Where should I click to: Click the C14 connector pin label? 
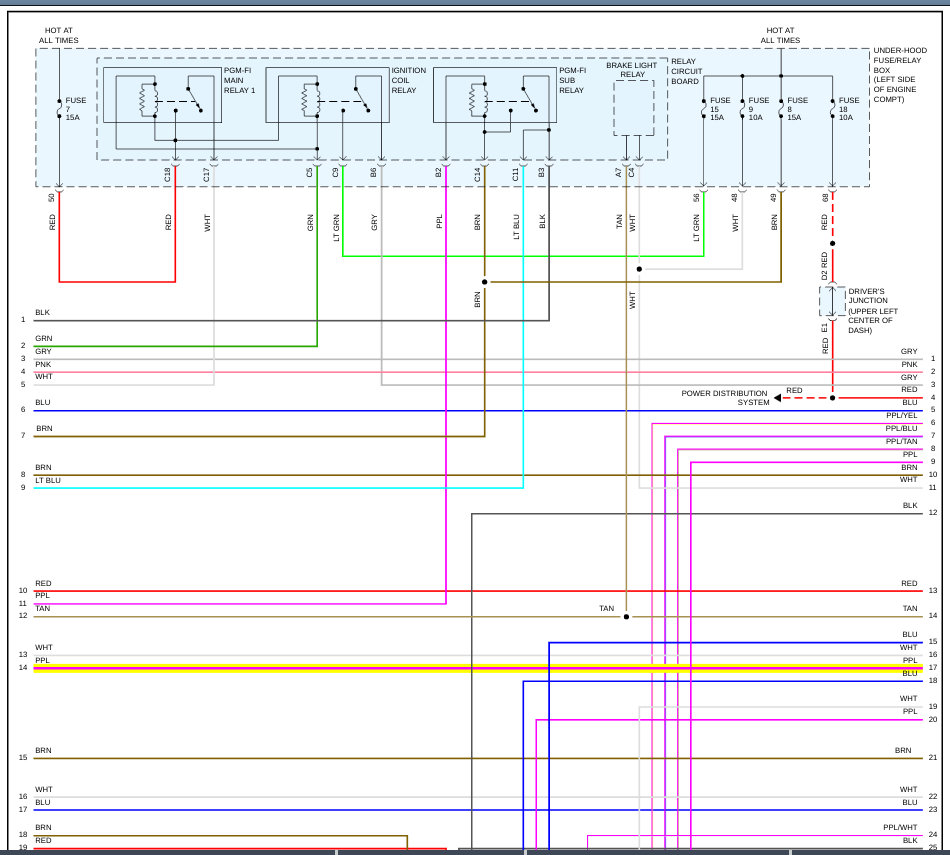point(477,175)
